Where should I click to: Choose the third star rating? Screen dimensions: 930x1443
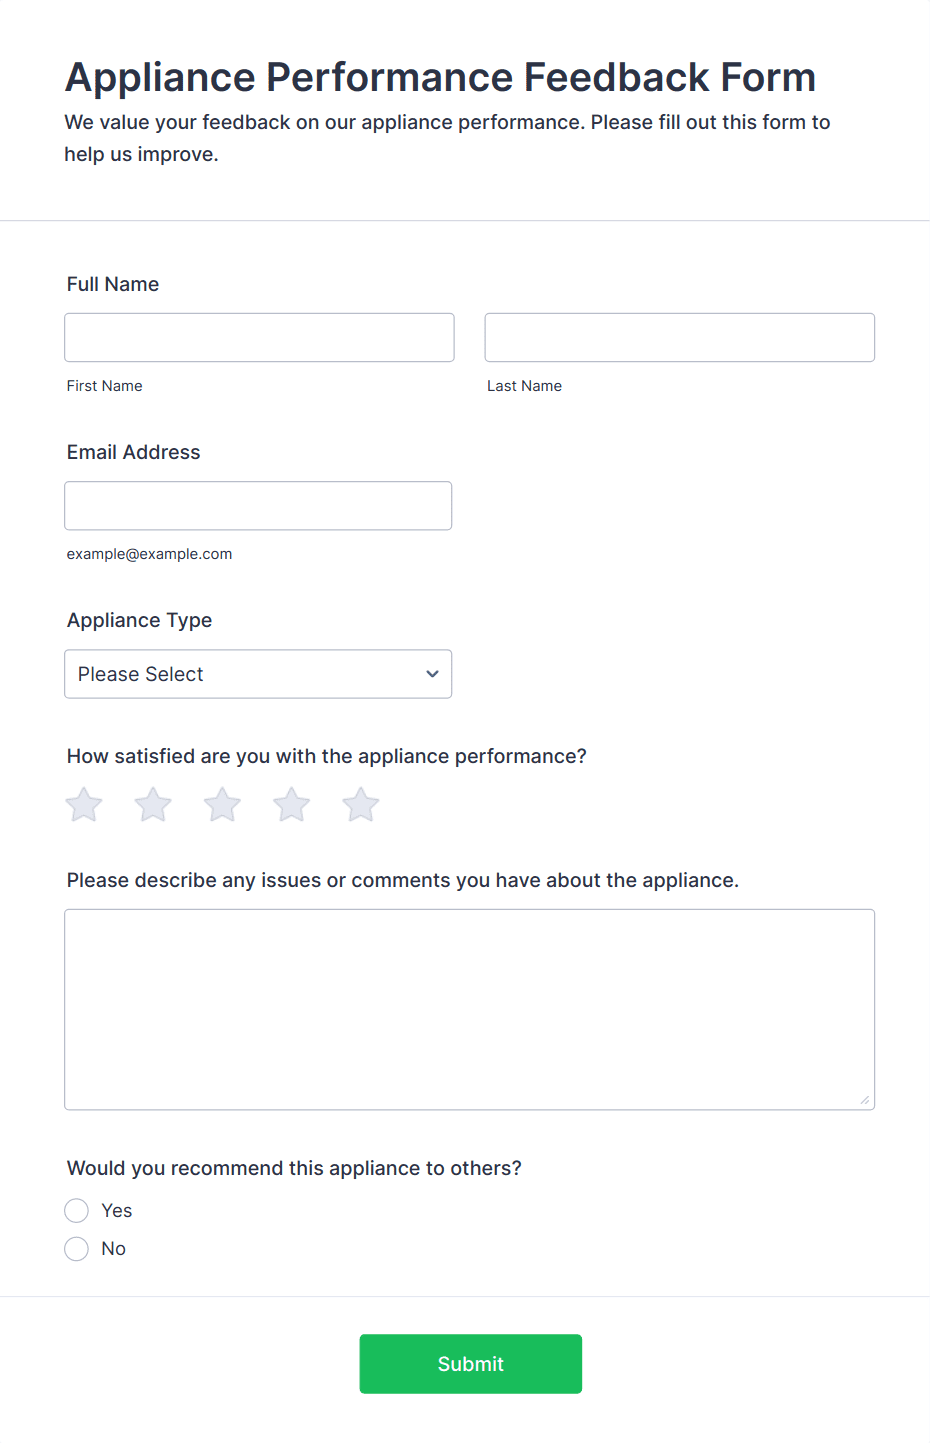point(222,805)
